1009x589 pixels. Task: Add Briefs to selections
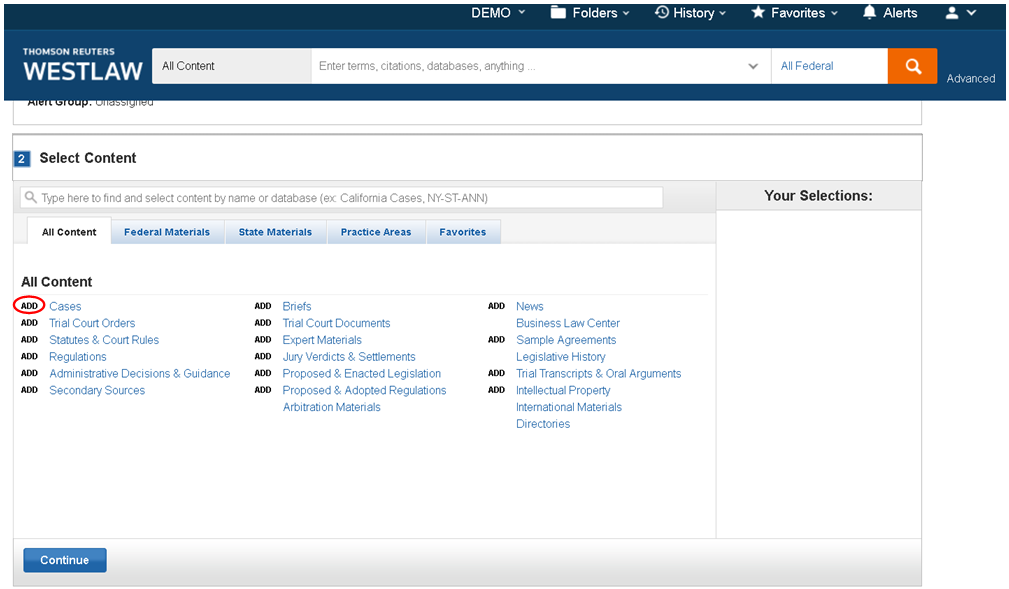(x=263, y=306)
